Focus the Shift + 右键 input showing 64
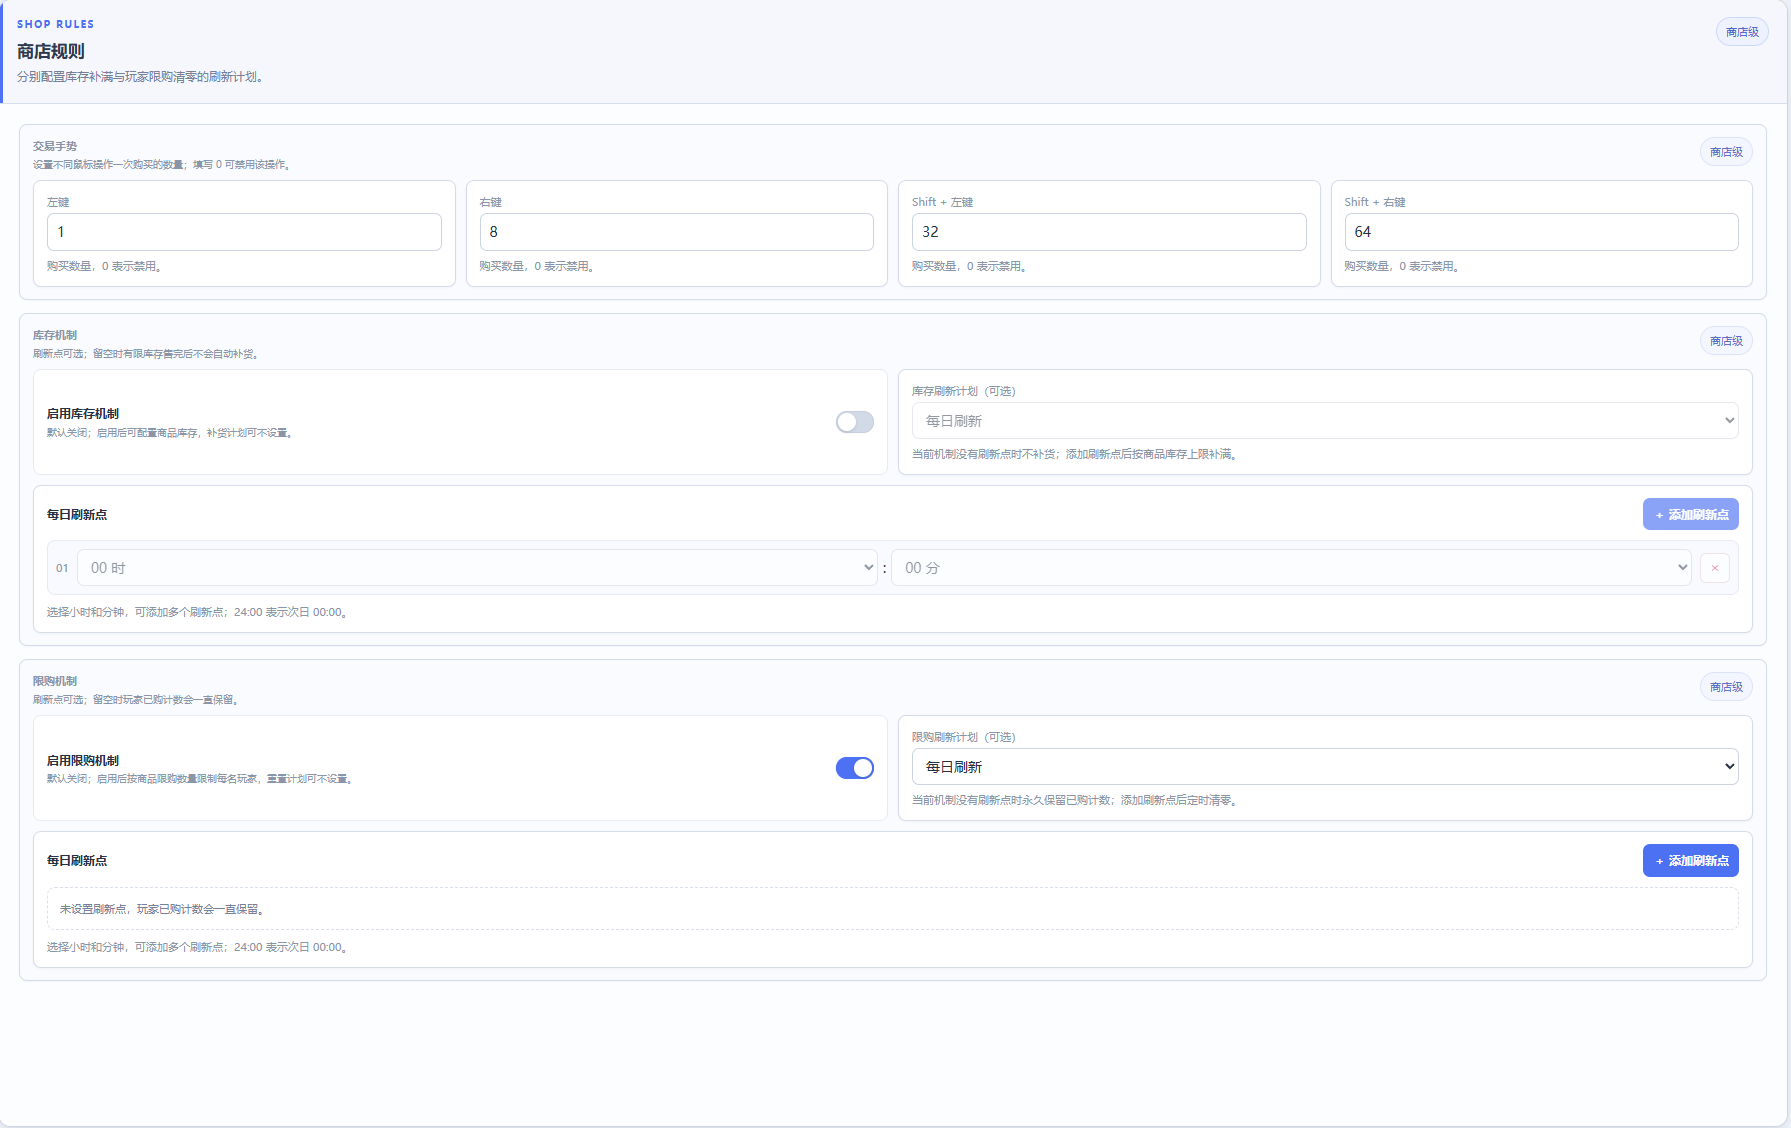 pos(1541,232)
